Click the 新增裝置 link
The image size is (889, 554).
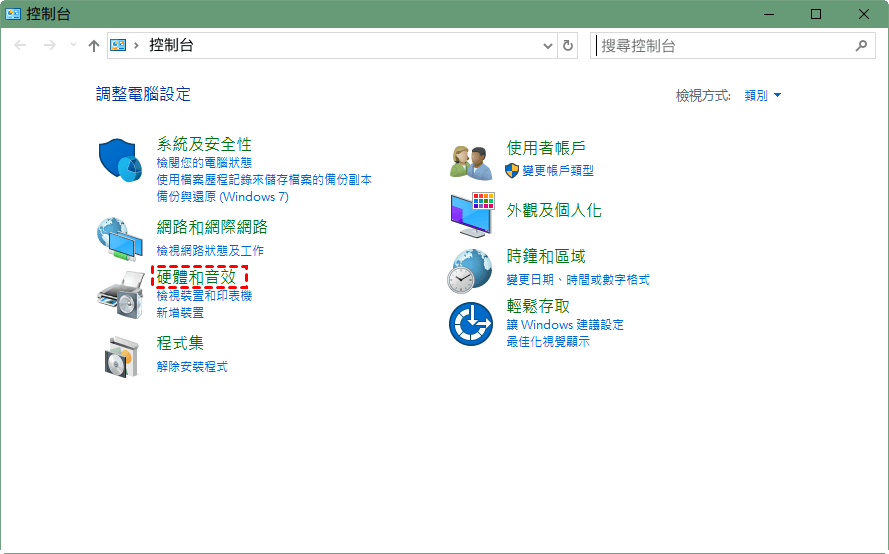click(180, 312)
